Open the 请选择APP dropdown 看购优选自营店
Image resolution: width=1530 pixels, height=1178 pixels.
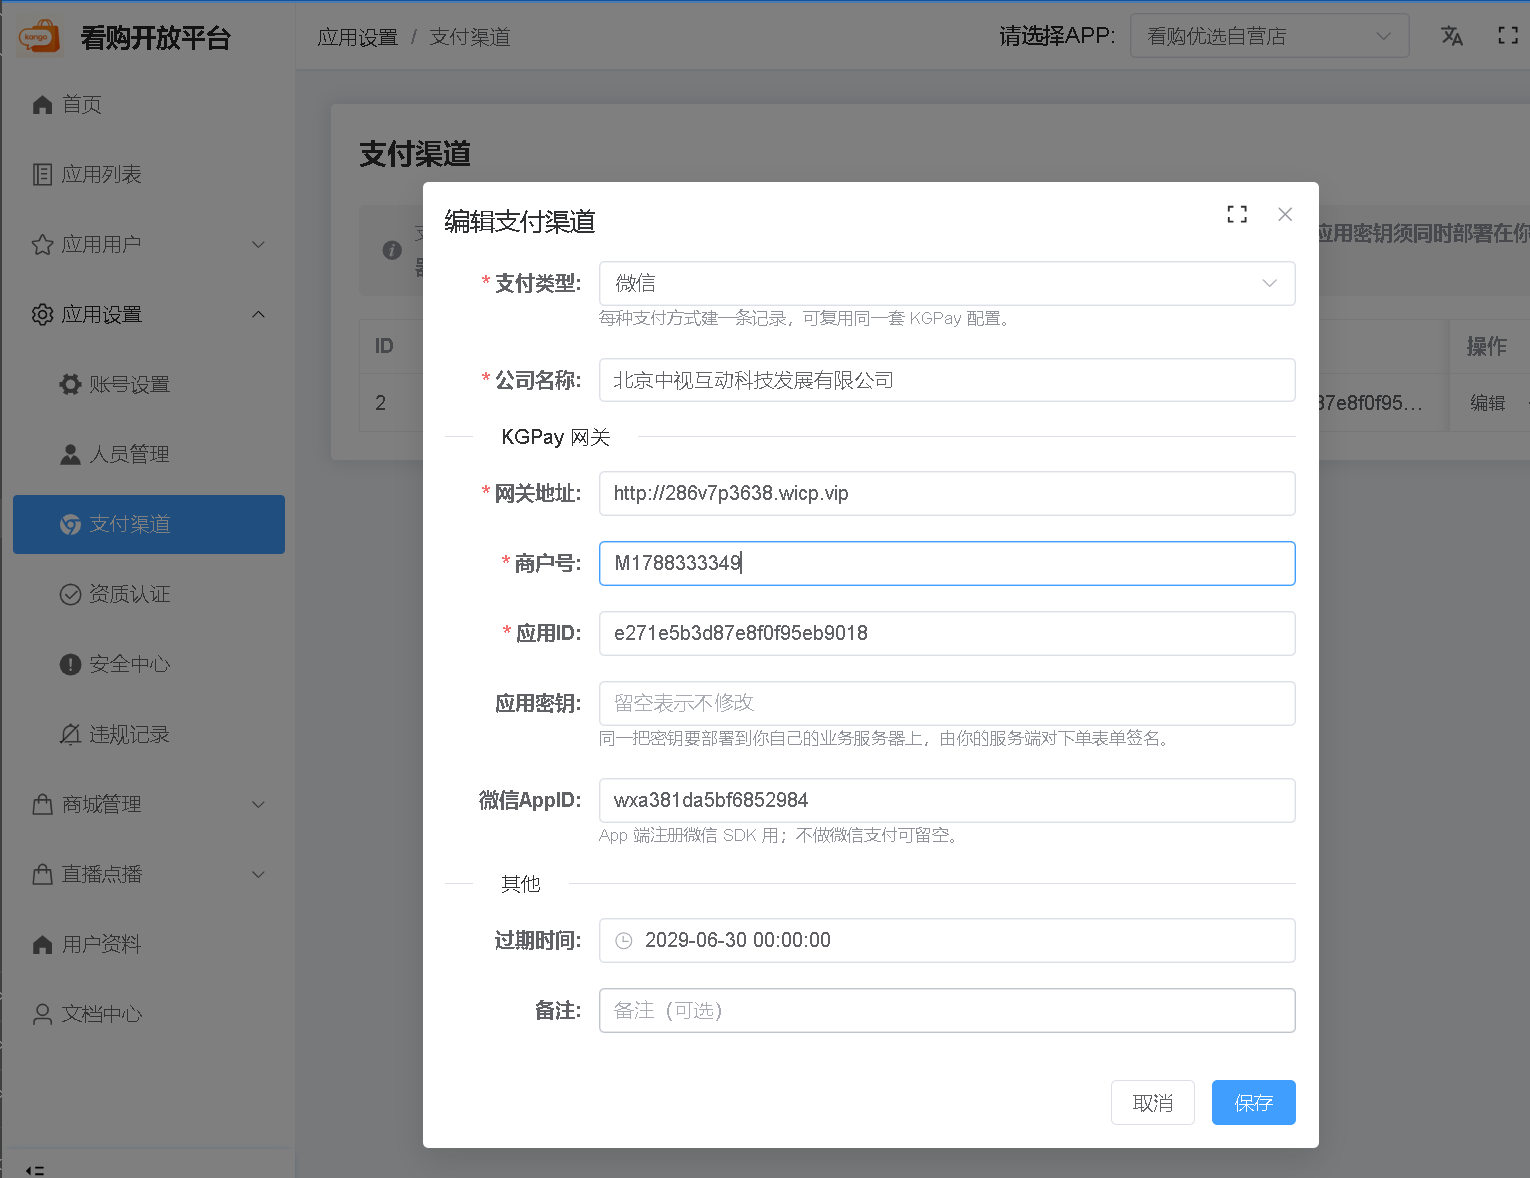(x=1270, y=36)
